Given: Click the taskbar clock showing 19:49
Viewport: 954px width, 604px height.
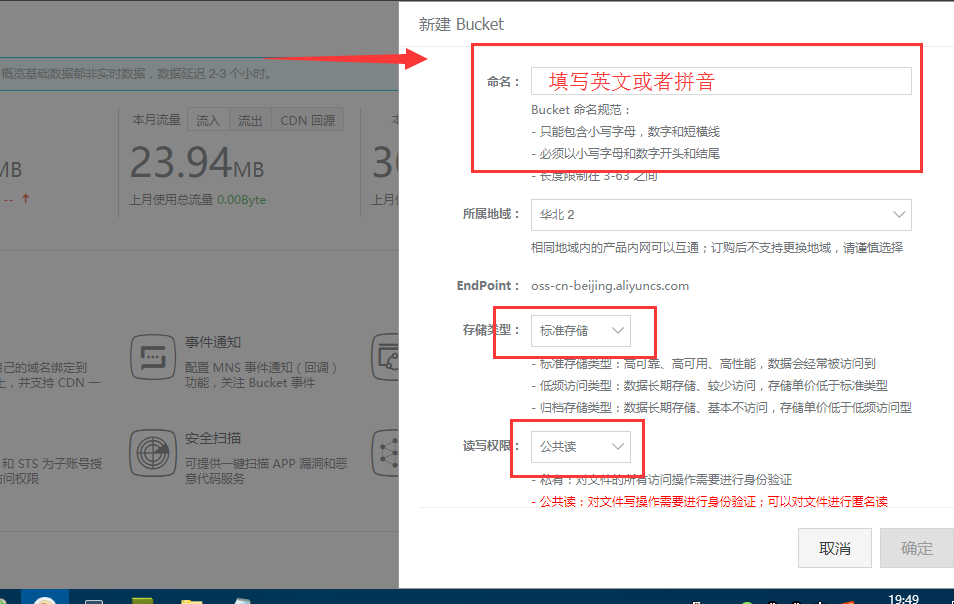Looking at the screenshot, I should click(x=904, y=599).
